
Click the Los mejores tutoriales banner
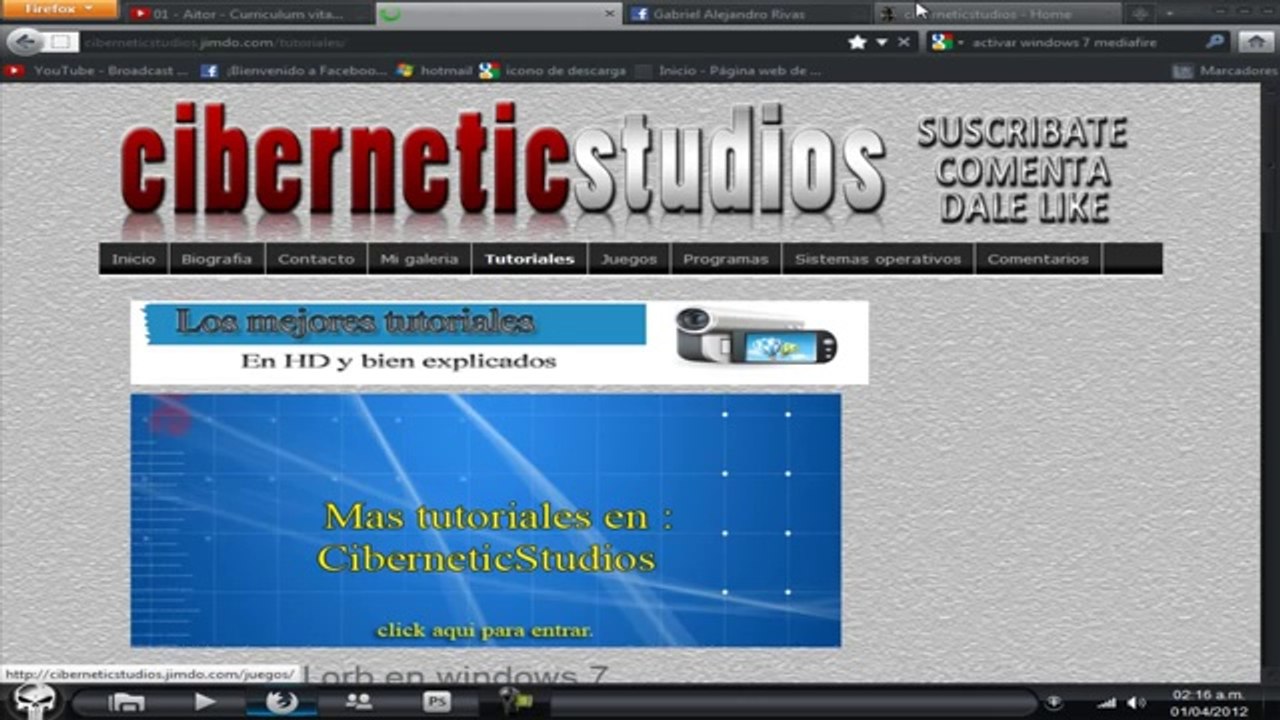click(x=499, y=342)
